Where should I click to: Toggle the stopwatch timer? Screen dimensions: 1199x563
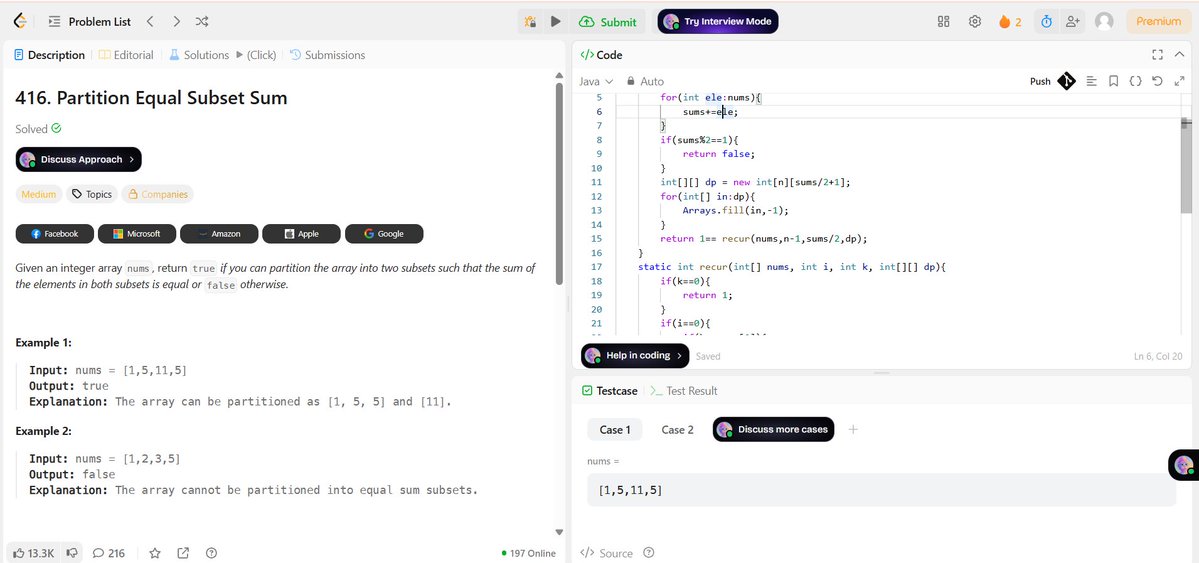pyautogui.click(x=1047, y=21)
